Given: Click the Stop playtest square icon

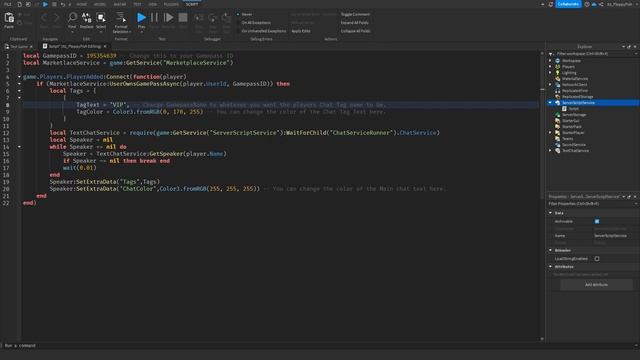Looking at the screenshot, I should coord(183,18).
